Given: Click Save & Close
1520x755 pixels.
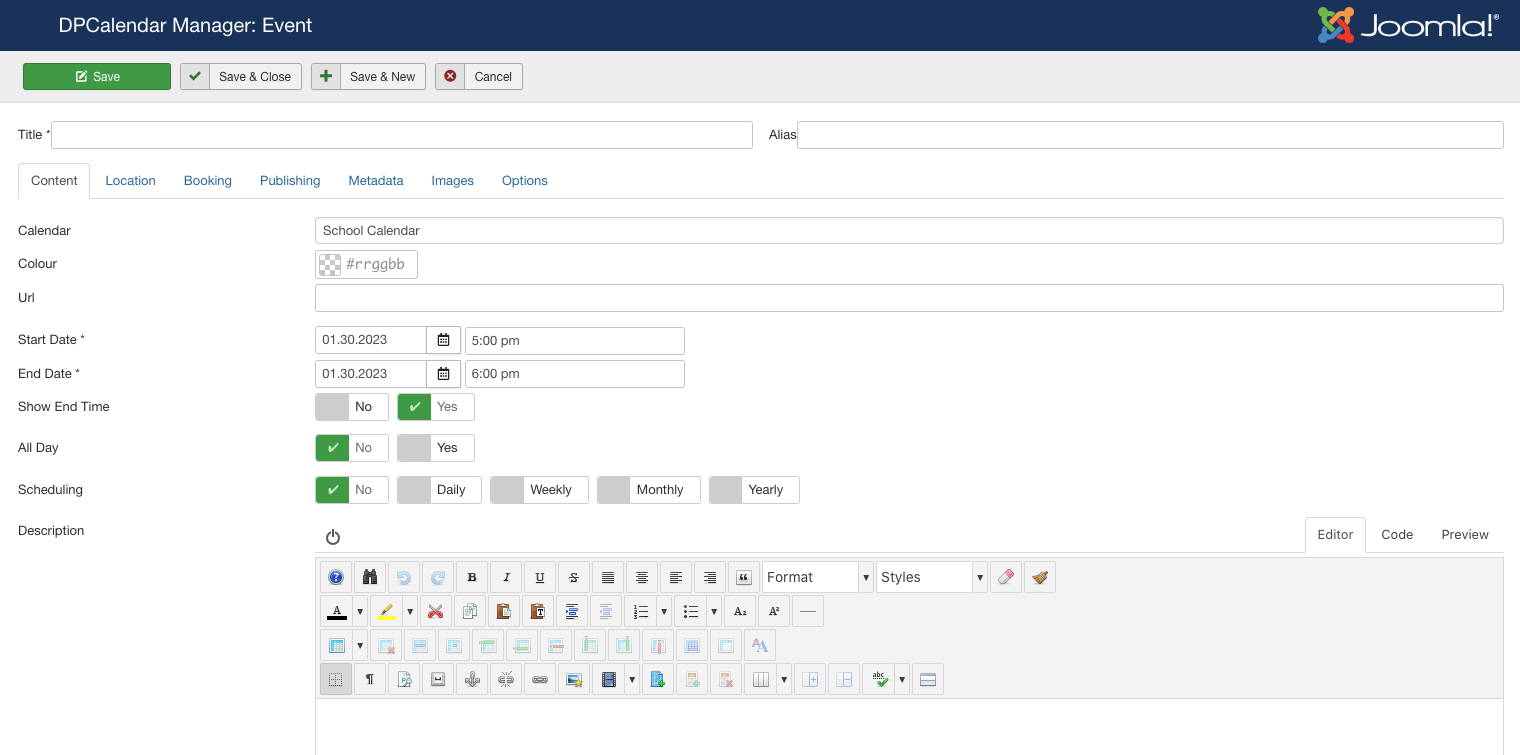Looking at the screenshot, I should click(x=241, y=77).
